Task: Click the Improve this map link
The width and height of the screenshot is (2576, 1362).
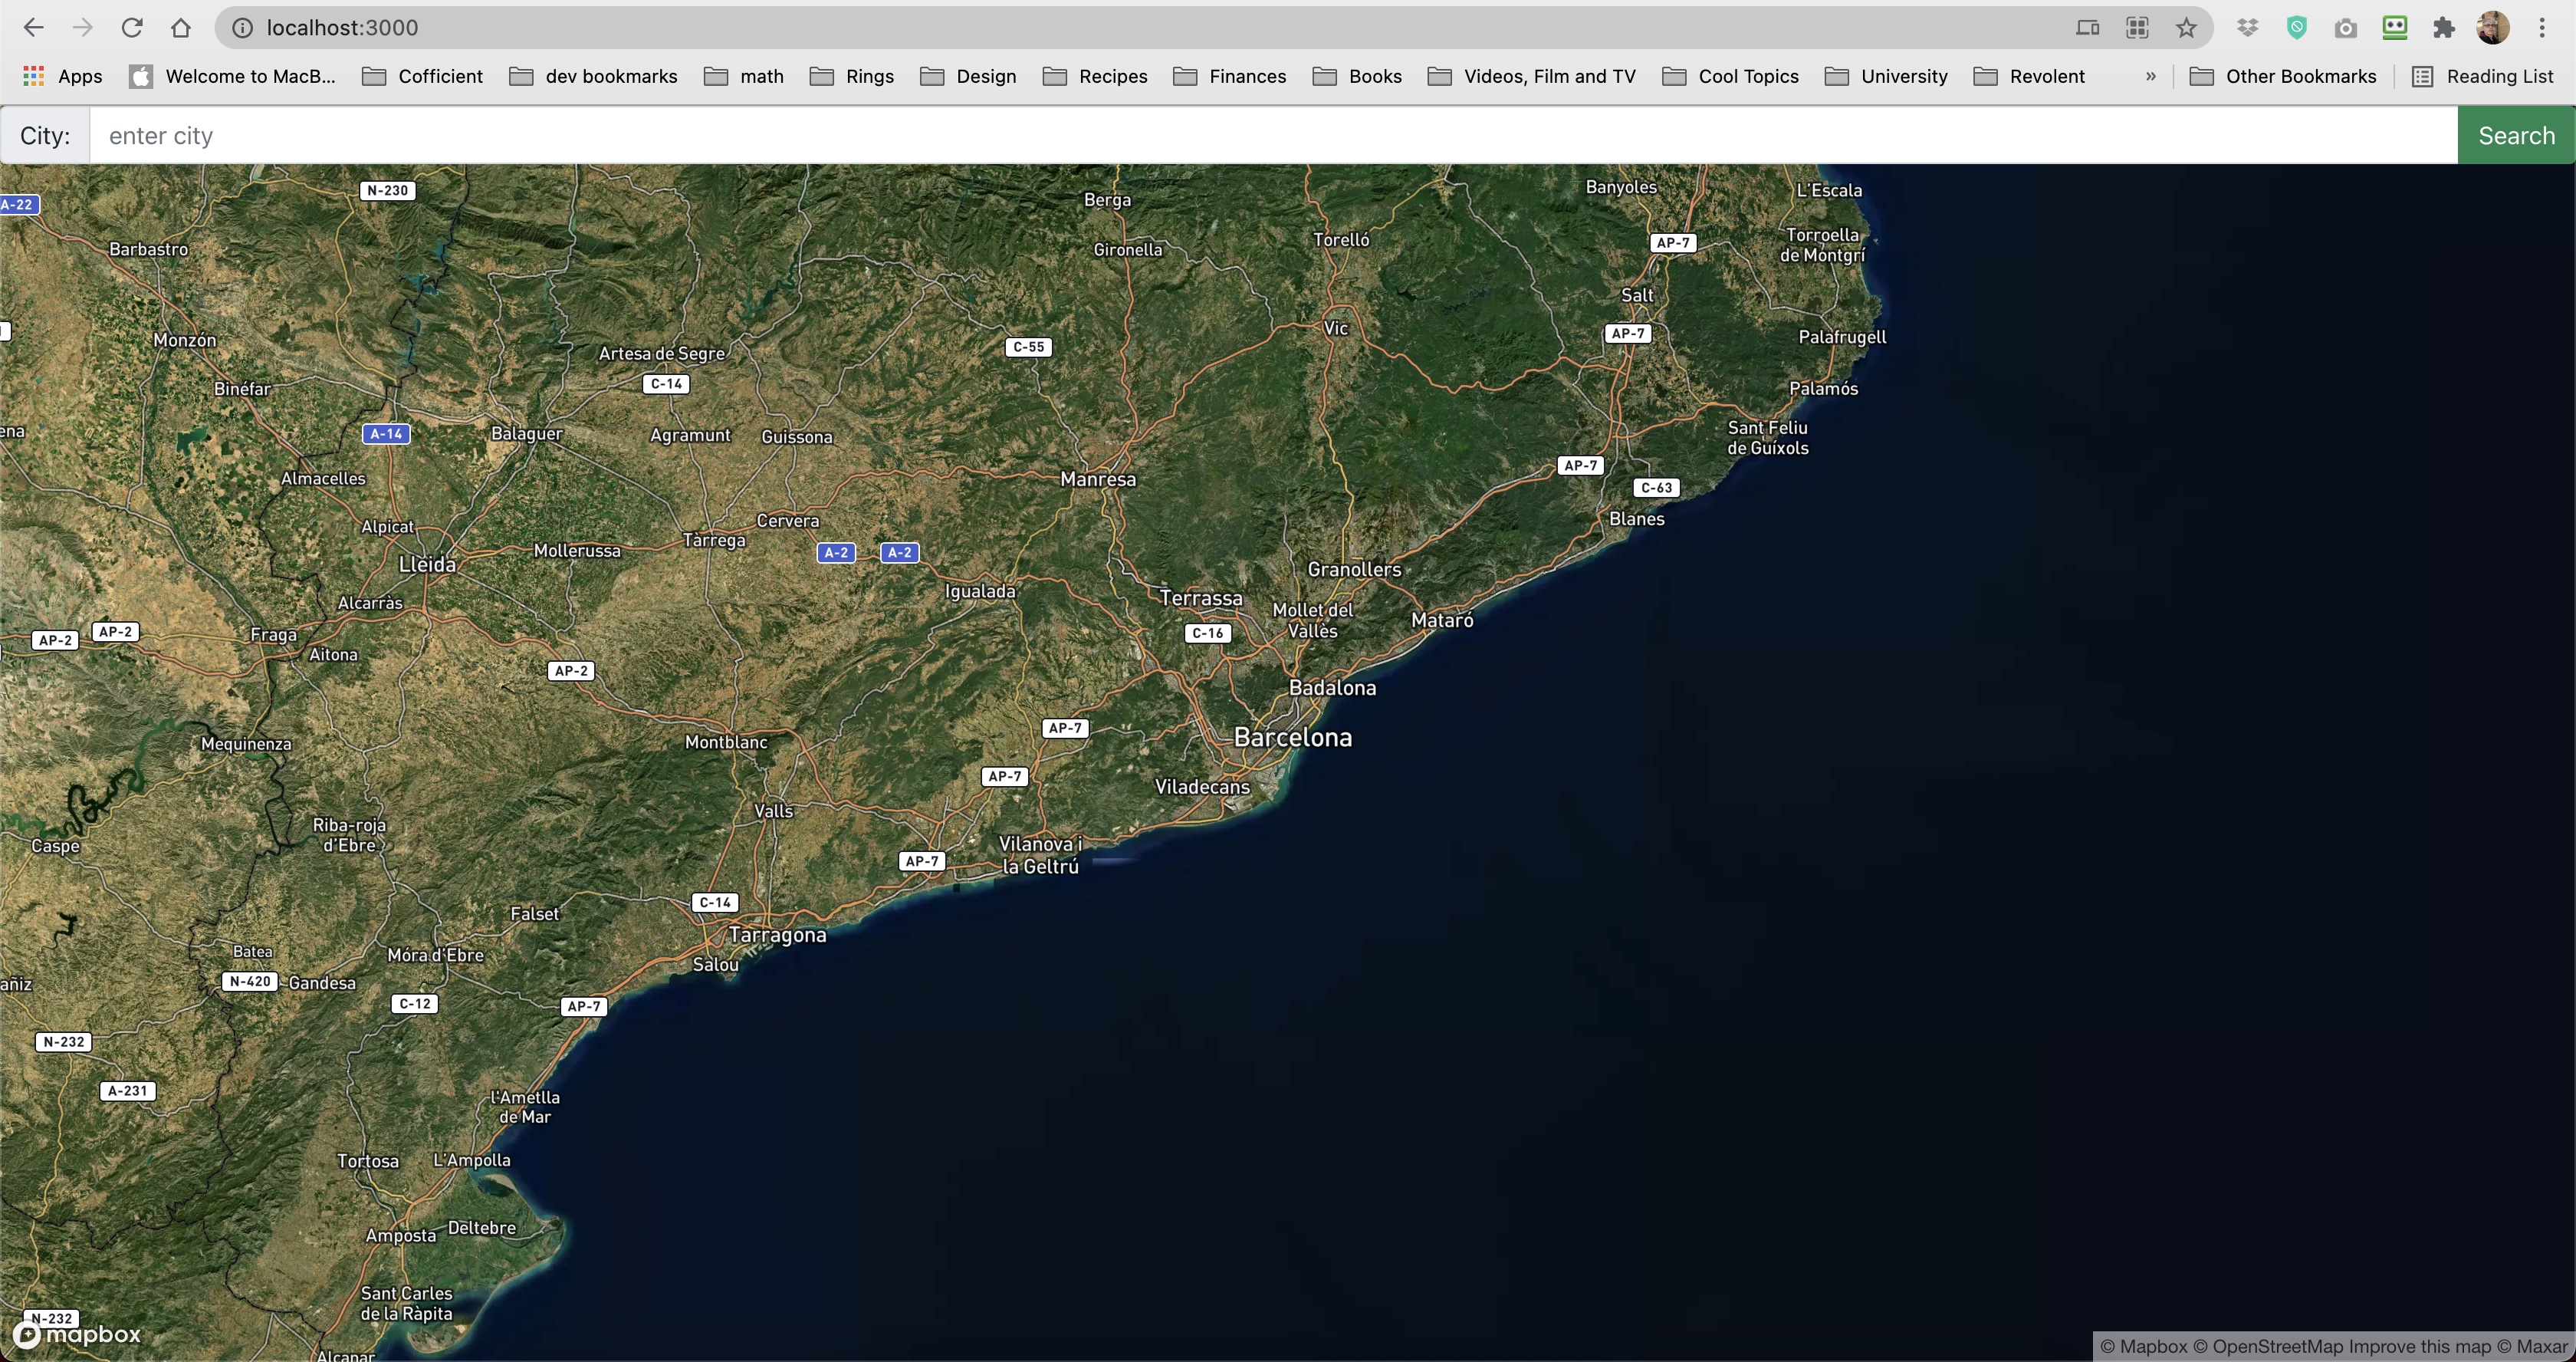Action: pyautogui.click(x=2420, y=1346)
